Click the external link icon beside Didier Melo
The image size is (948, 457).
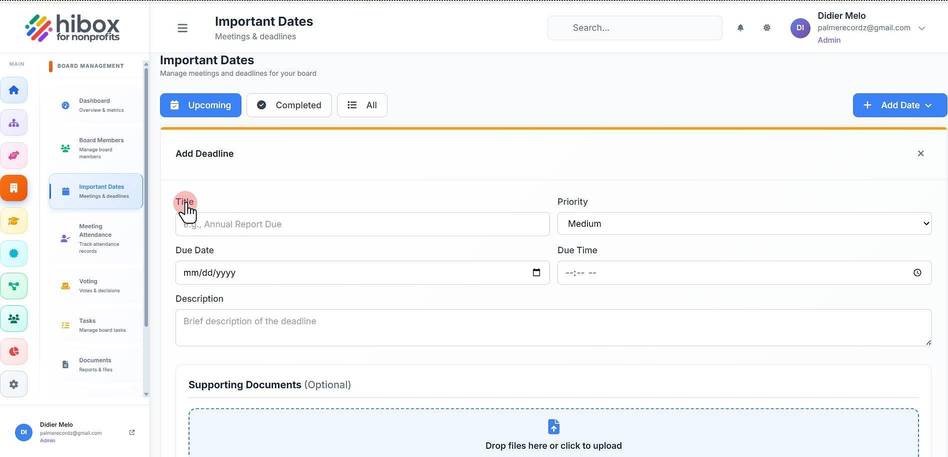(132, 432)
